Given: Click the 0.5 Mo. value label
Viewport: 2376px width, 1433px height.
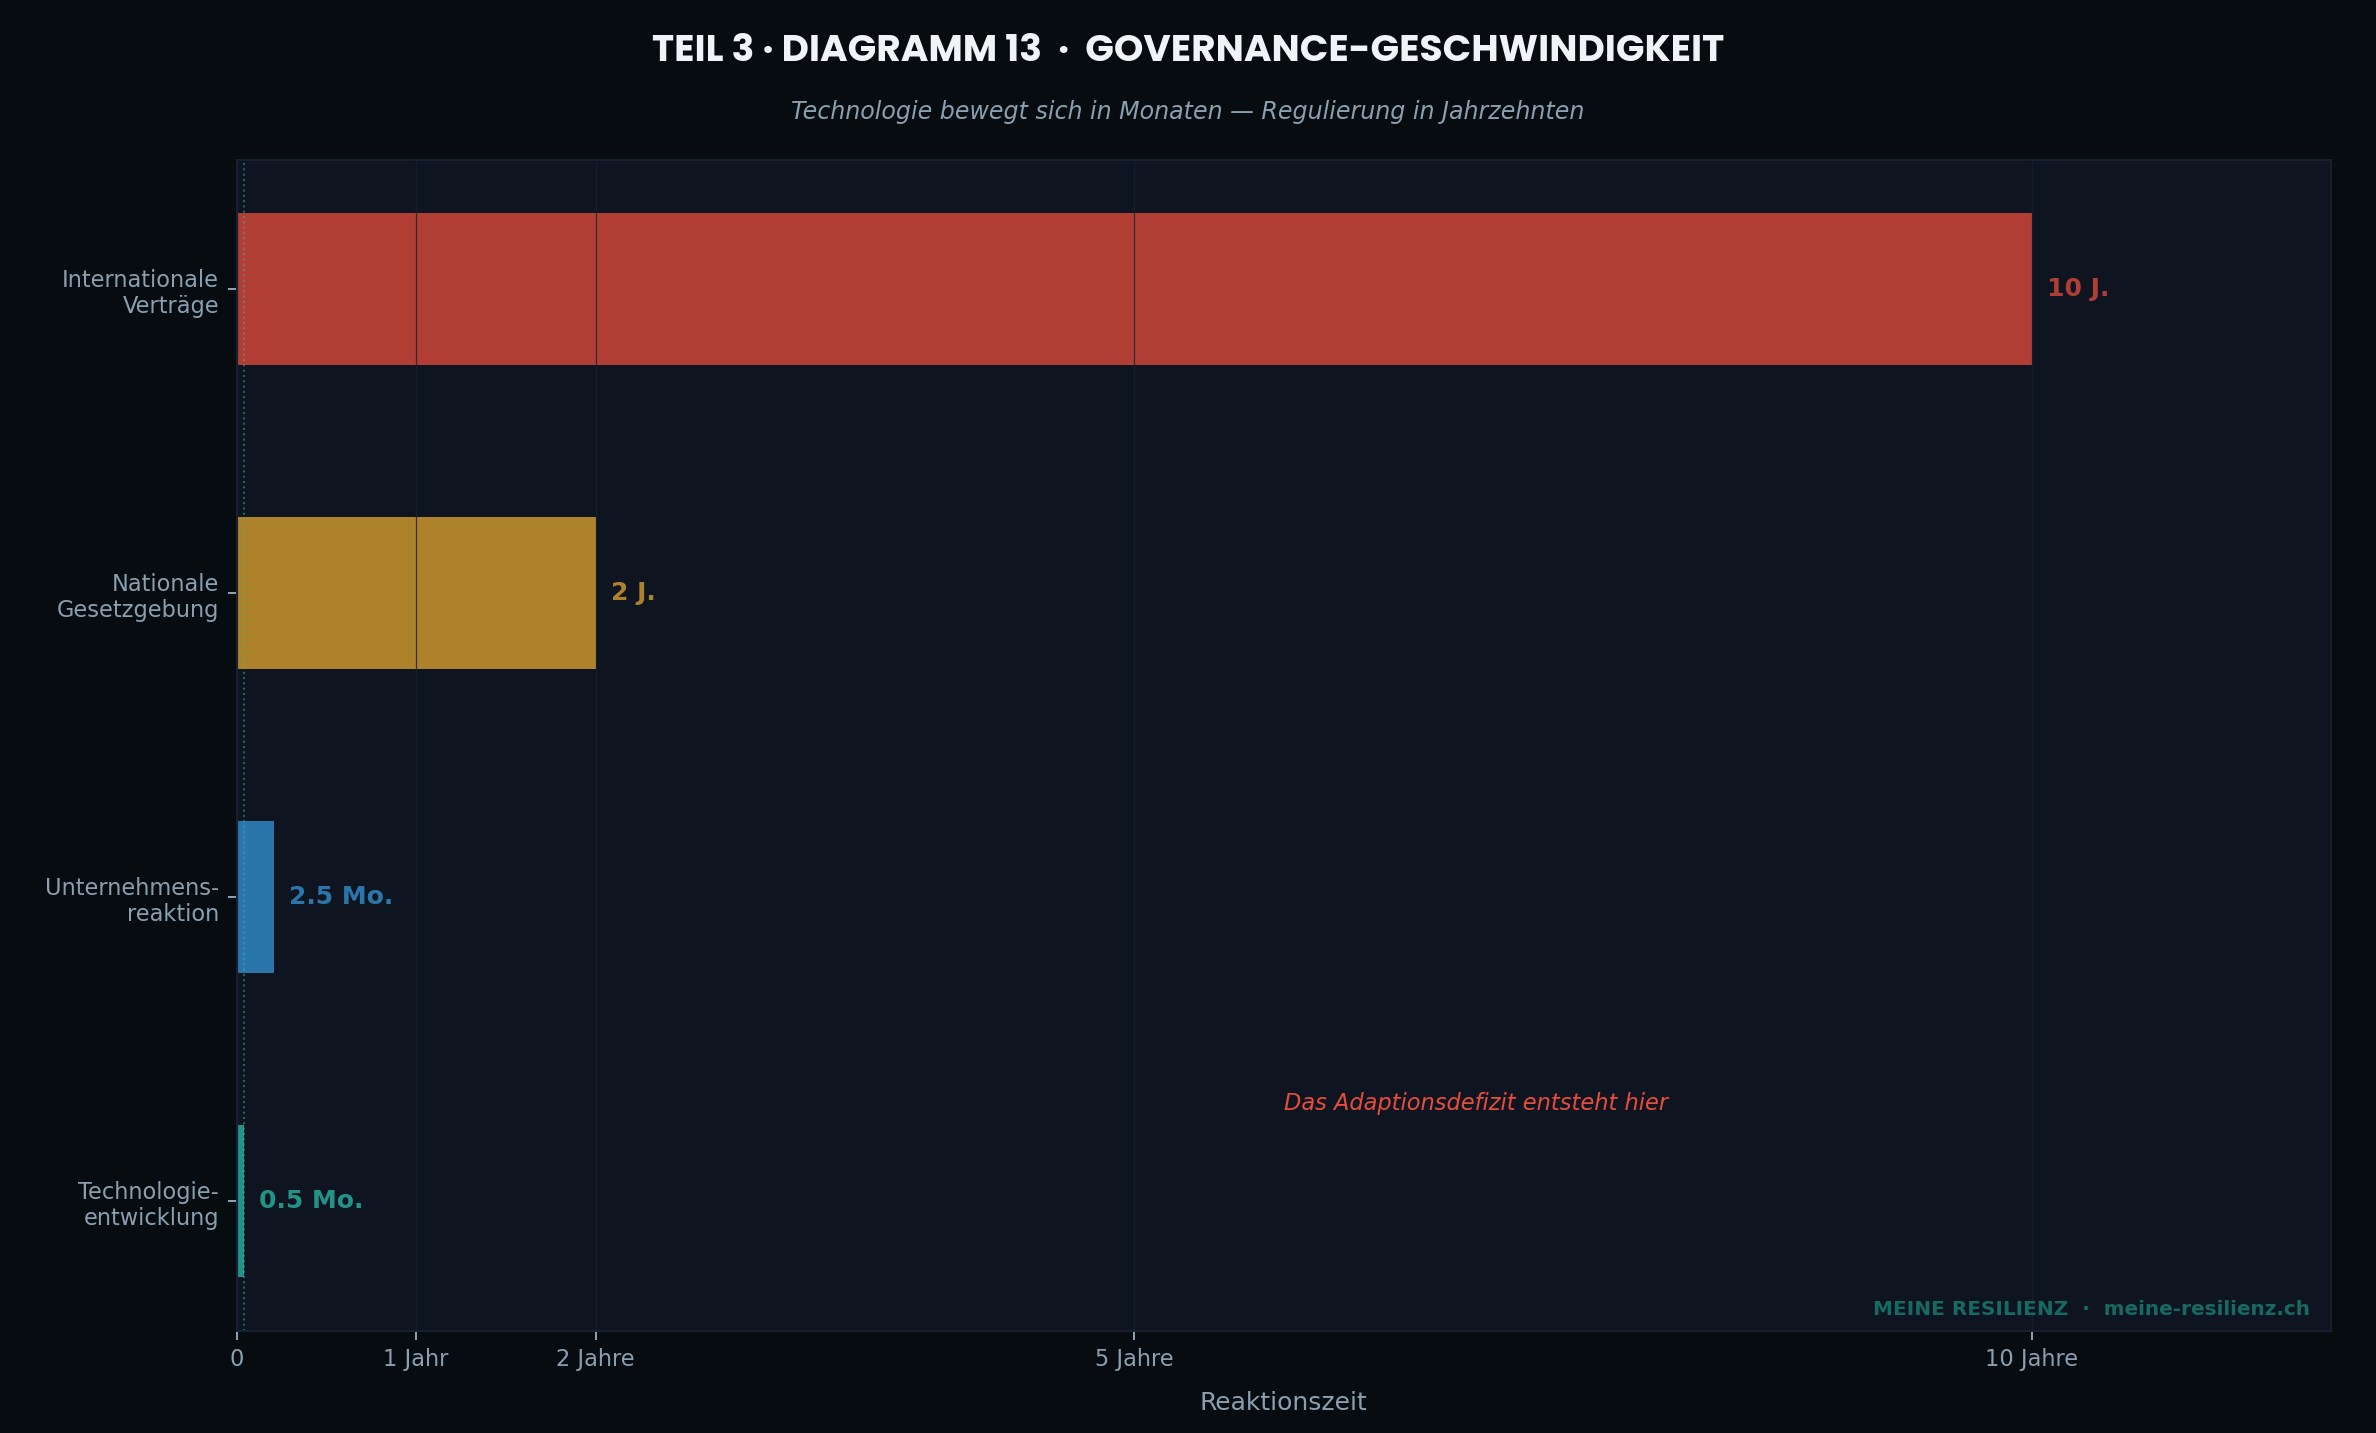Looking at the screenshot, I should click(x=310, y=1200).
